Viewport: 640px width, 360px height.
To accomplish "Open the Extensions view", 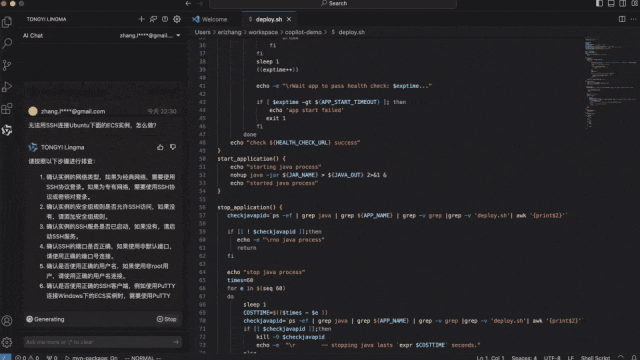I will 7,109.
